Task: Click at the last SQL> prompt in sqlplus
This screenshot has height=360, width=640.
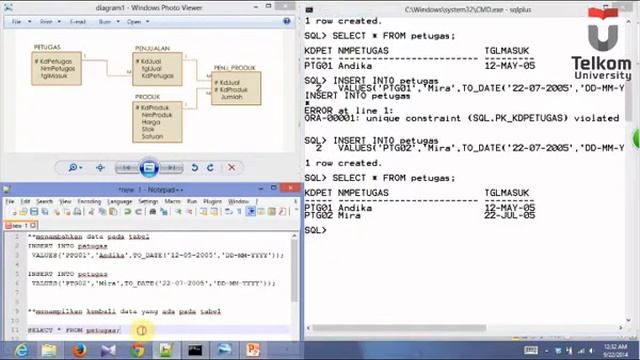Action: (x=316, y=230)
